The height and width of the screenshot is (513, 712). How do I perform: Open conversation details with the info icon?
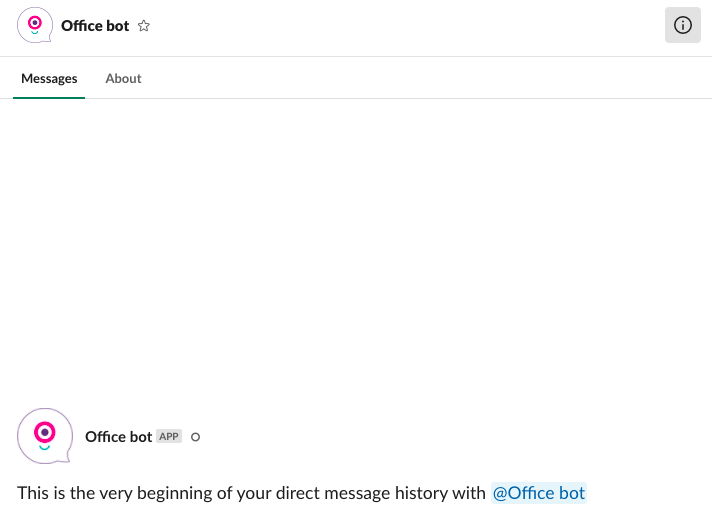click(682, 25)
